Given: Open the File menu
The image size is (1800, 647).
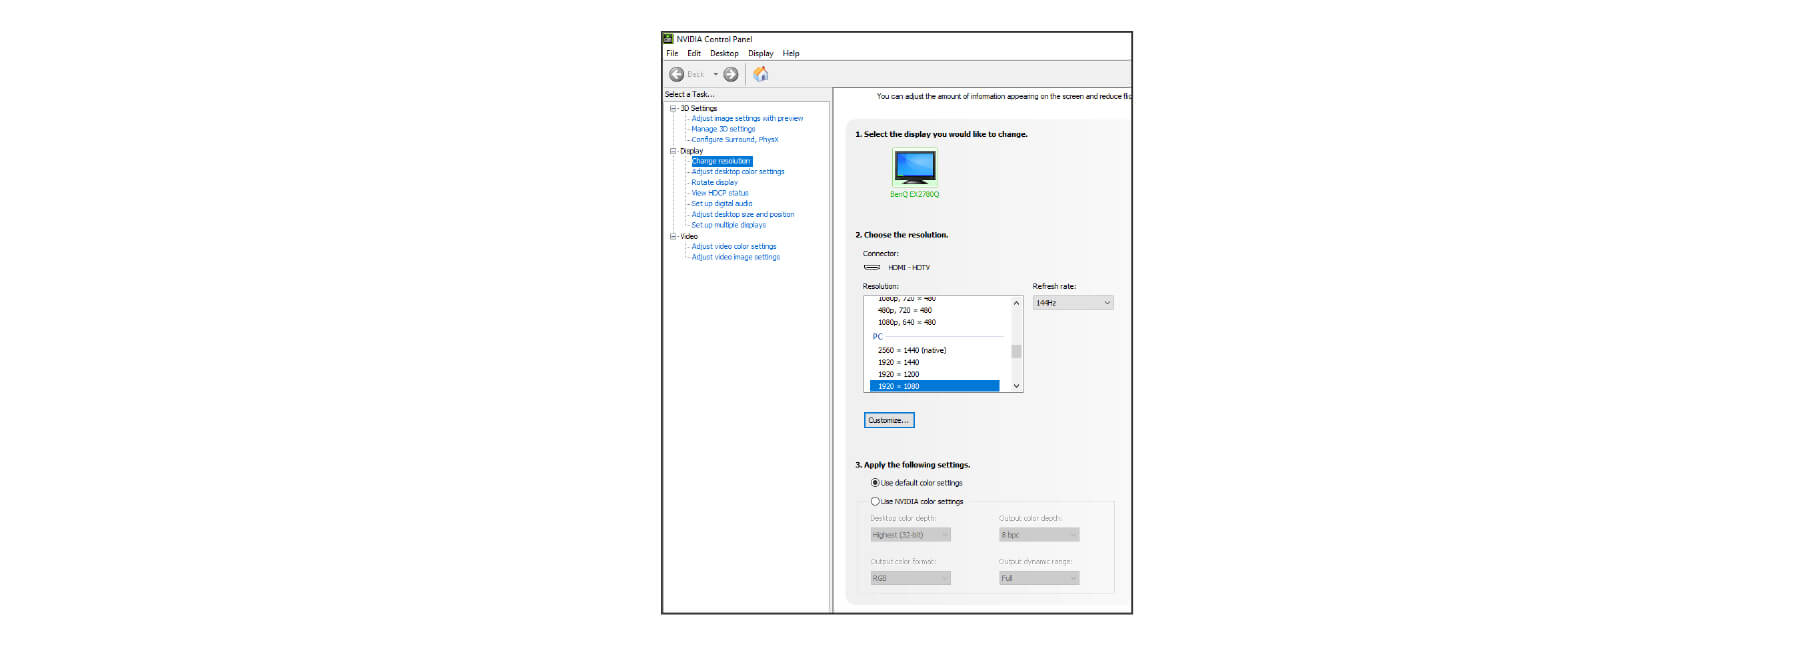Looking at the screenshot, I should (x=672, y=53).
